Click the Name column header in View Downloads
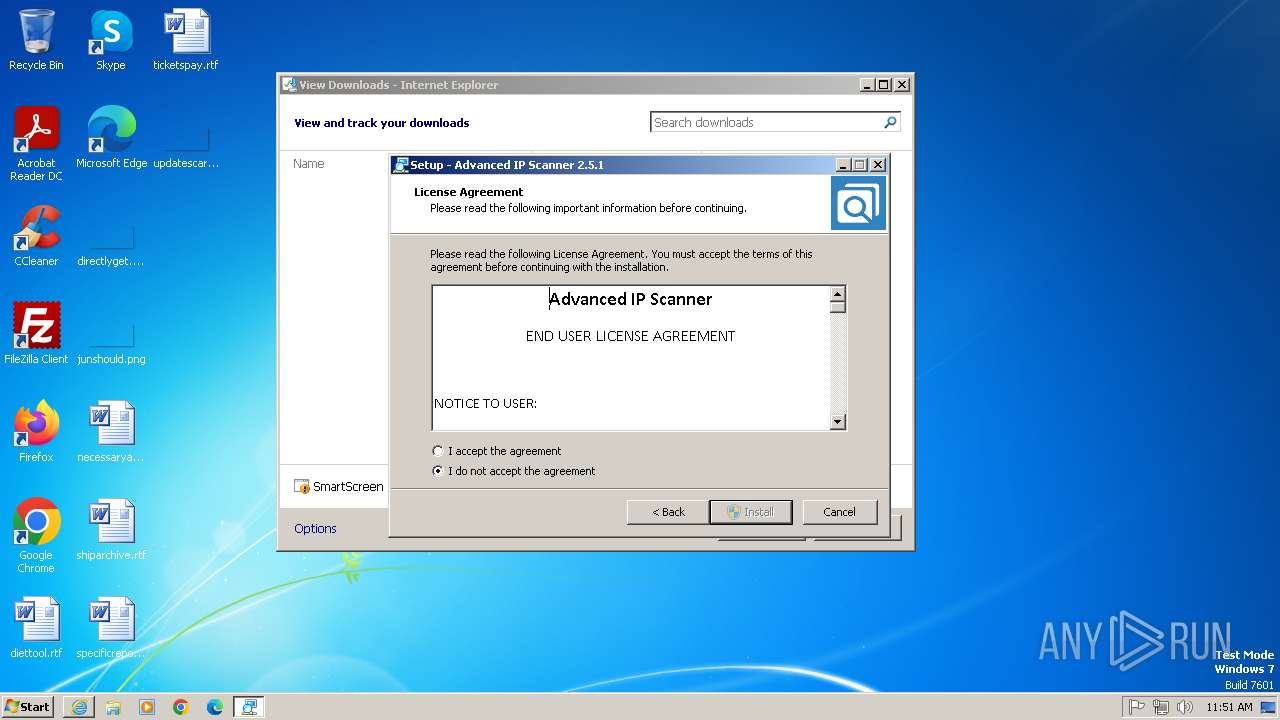This screenshot has height=720, width=1280. [x=309, y=164]
